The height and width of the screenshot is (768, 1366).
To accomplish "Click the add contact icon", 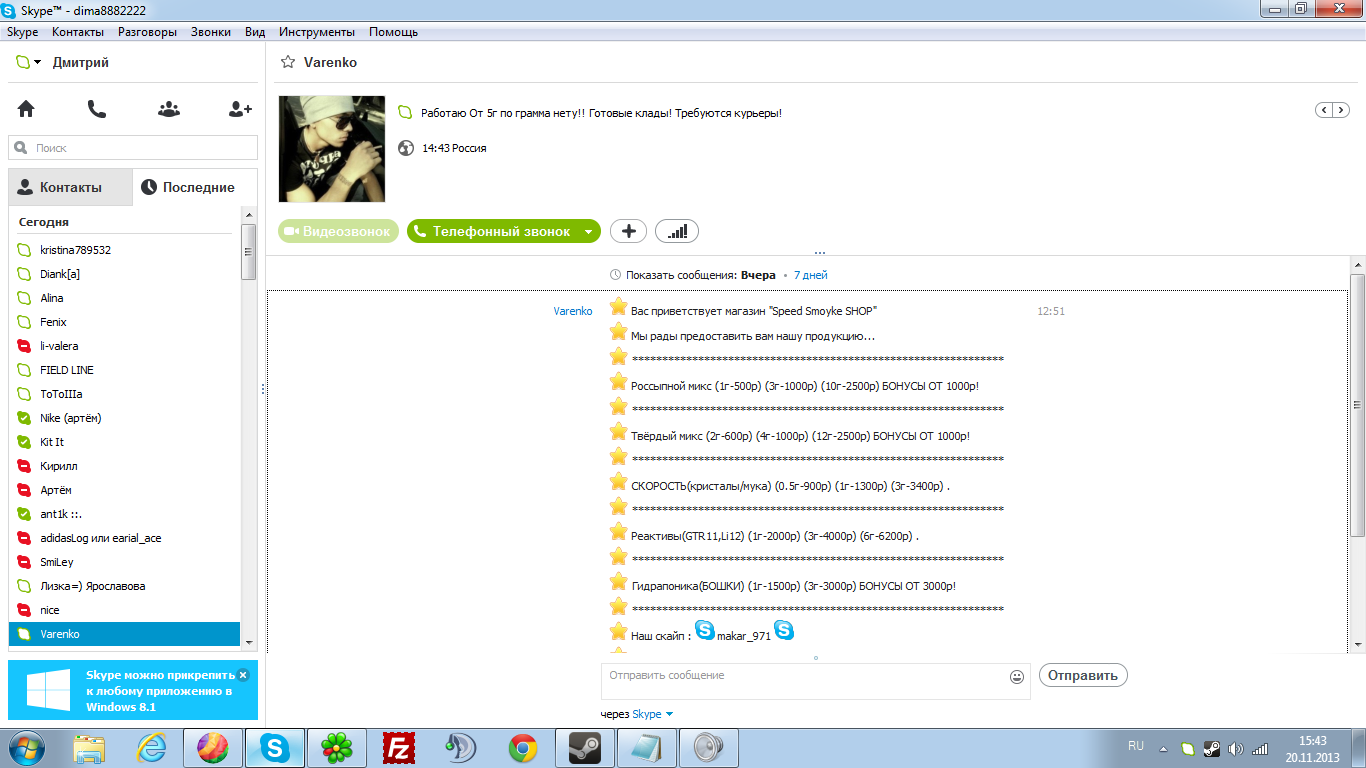I will click(240, 110).
